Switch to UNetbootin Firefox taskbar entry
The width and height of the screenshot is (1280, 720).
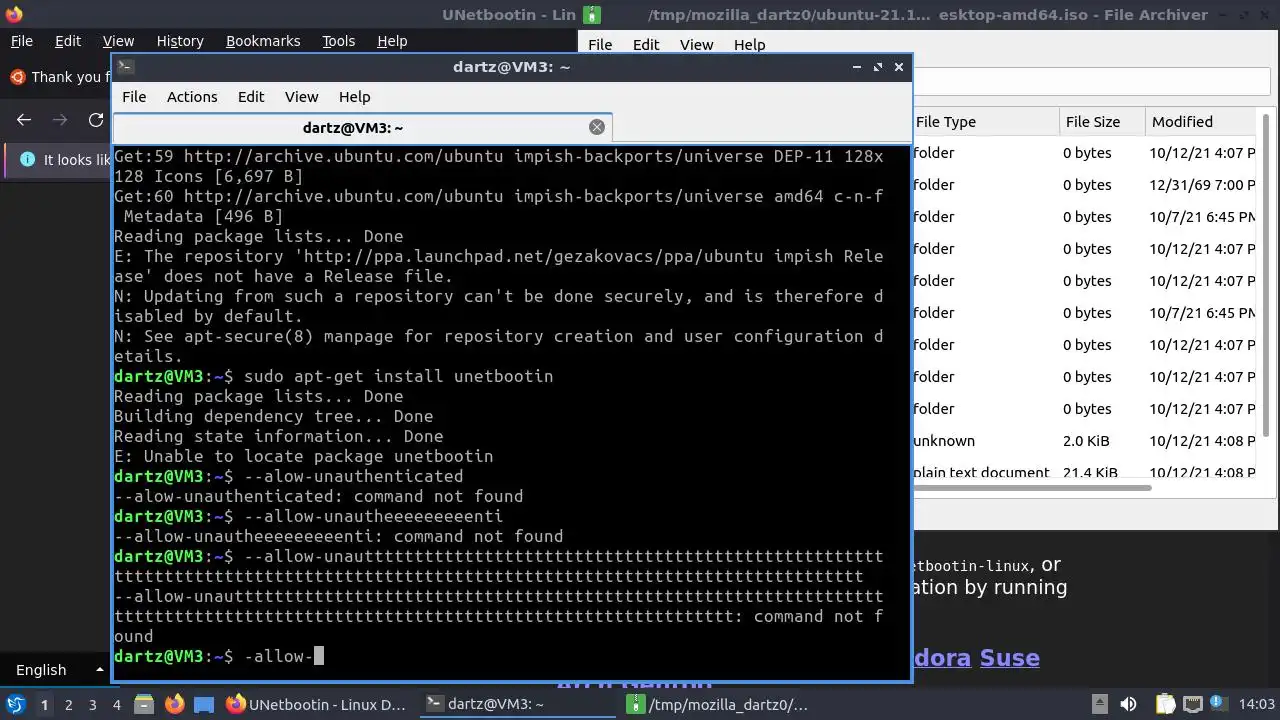(318, 704)
